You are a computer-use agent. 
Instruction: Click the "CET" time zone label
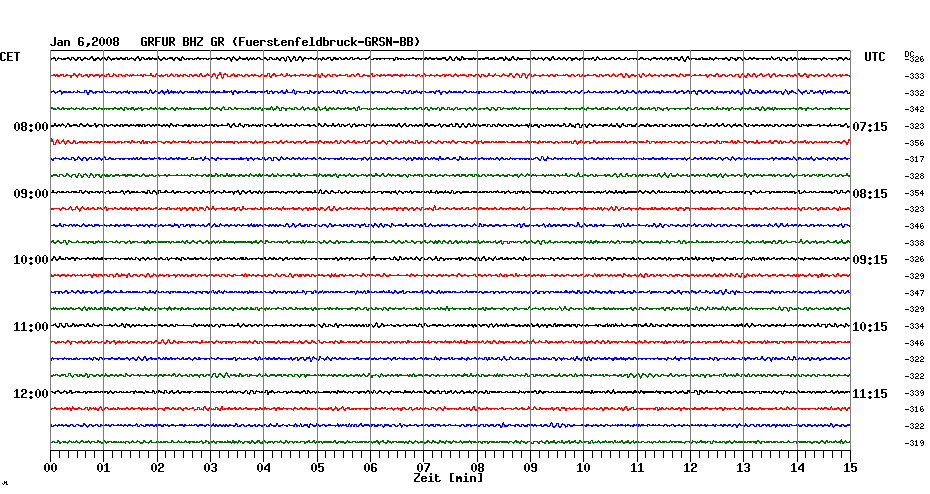tap(10, 57)
